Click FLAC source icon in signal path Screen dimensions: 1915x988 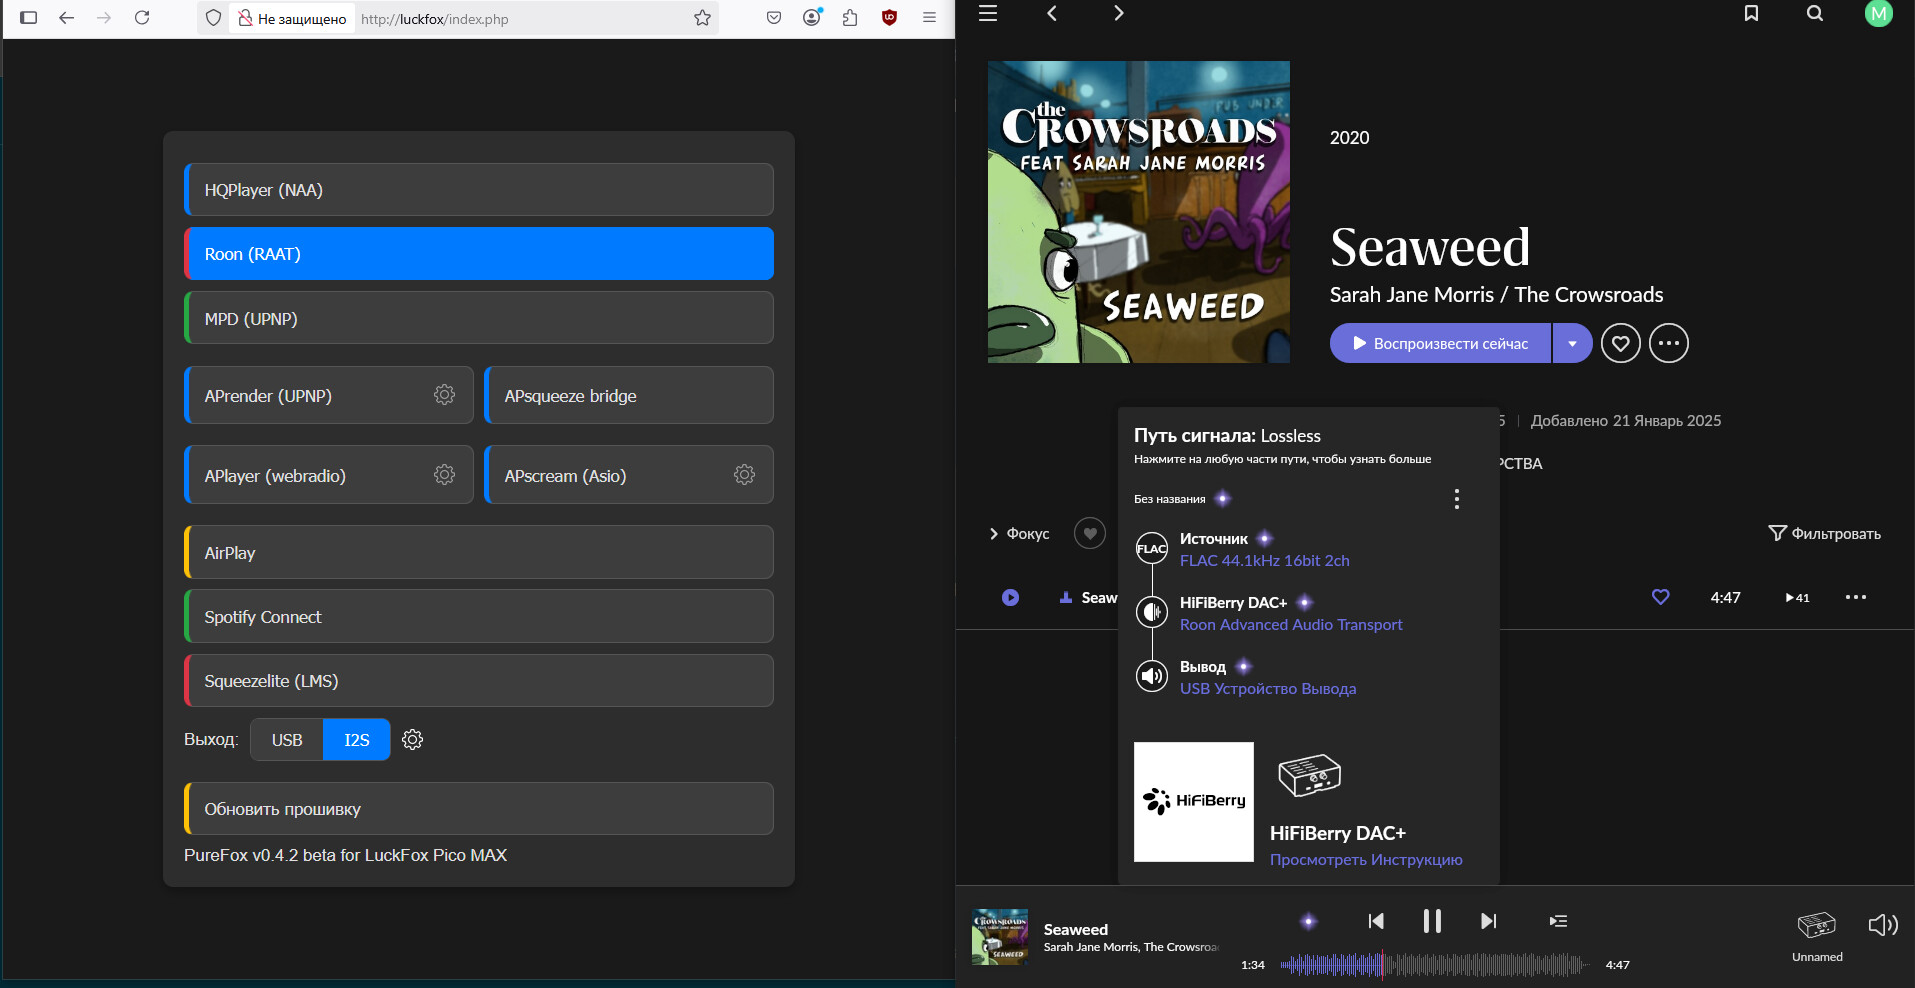pos(1152,548)
